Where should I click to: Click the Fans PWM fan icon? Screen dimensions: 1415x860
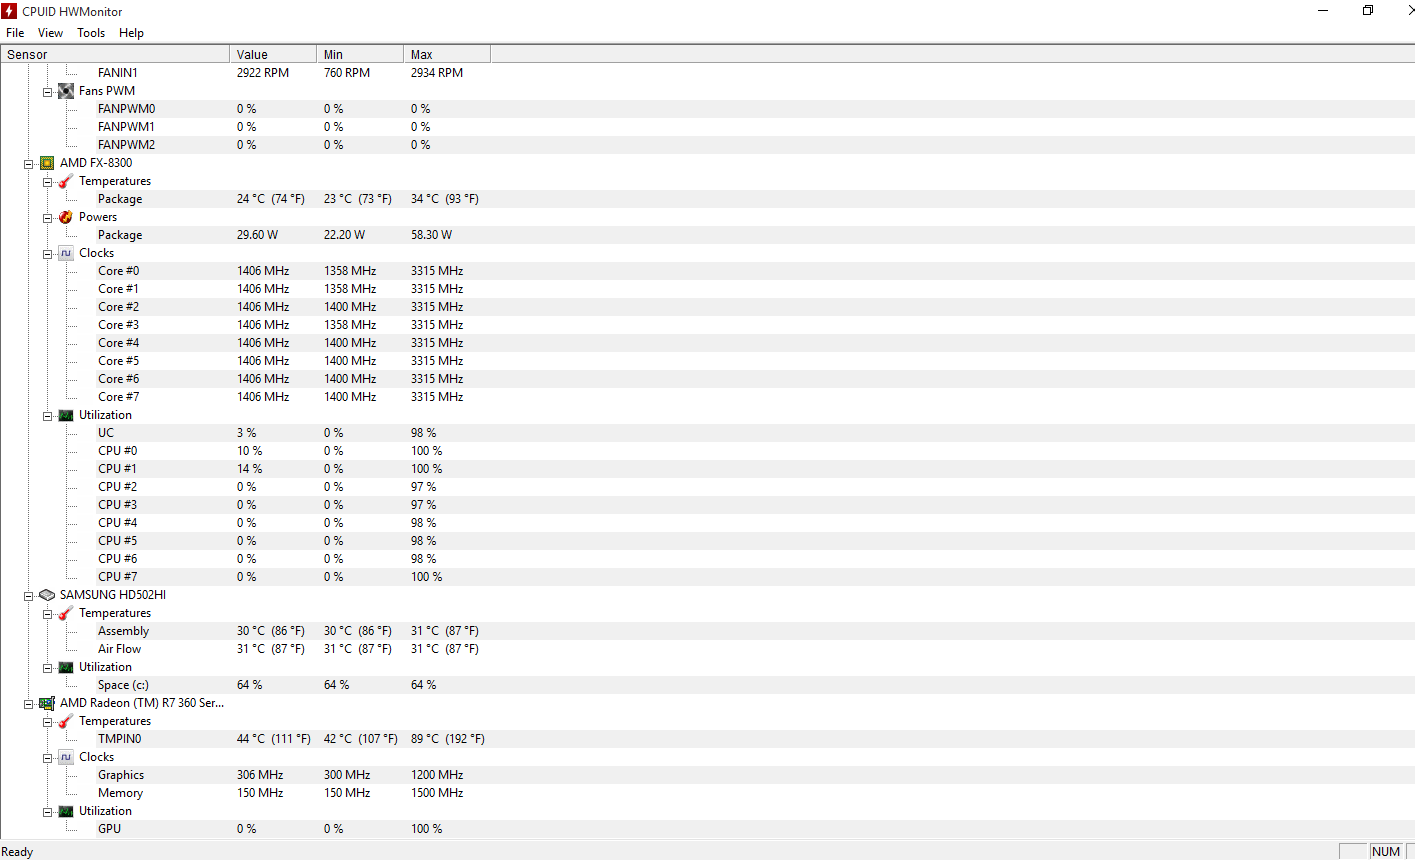pyautogui.click(x=66, y=91)
